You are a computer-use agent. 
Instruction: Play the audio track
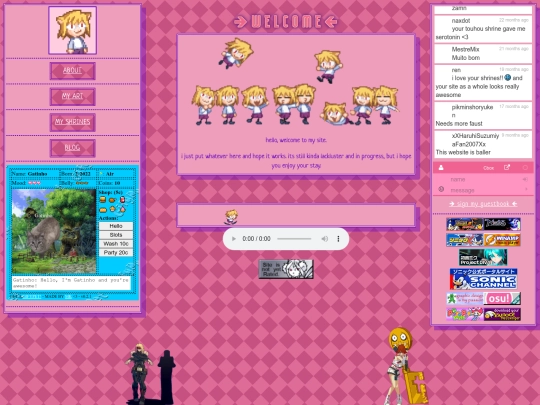233,239
